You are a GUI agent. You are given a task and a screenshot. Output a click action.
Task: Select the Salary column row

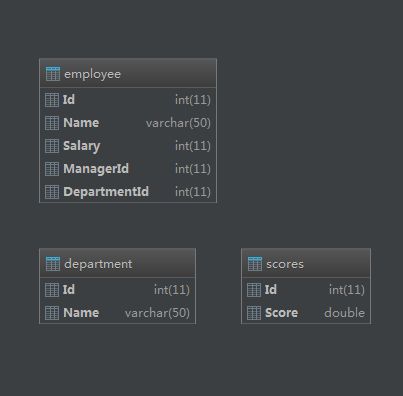(128, 146)
